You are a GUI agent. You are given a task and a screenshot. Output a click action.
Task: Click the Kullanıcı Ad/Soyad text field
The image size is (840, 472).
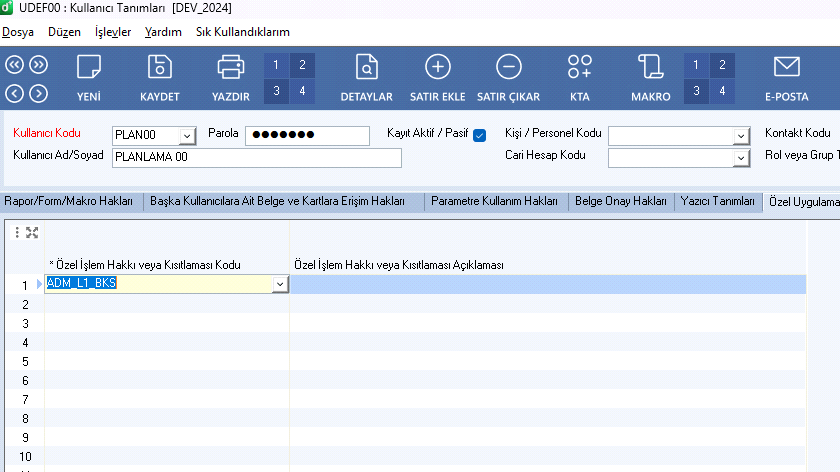256,157
